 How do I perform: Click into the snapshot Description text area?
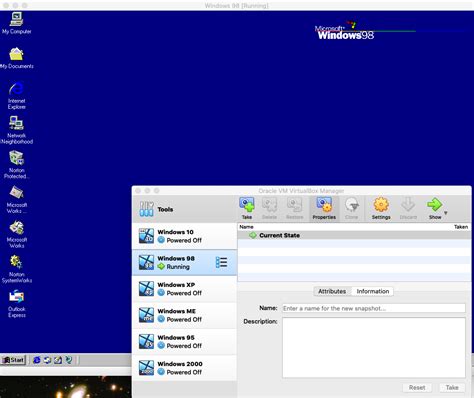pos(374,348)
